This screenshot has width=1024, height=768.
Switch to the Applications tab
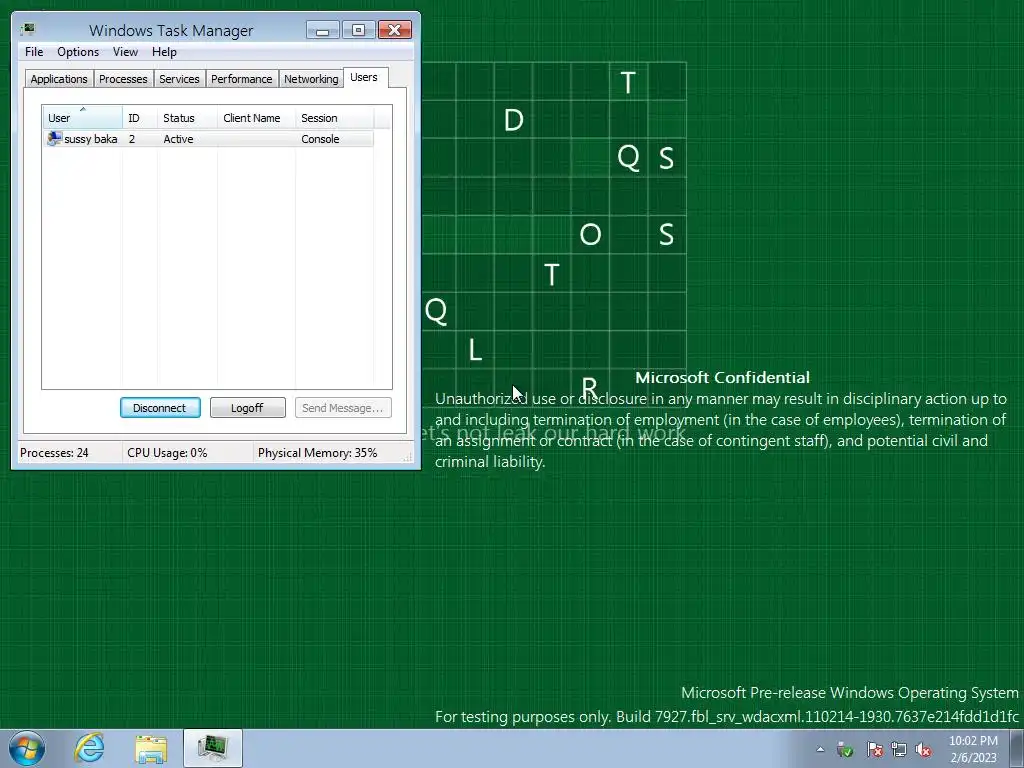point(59,79)
